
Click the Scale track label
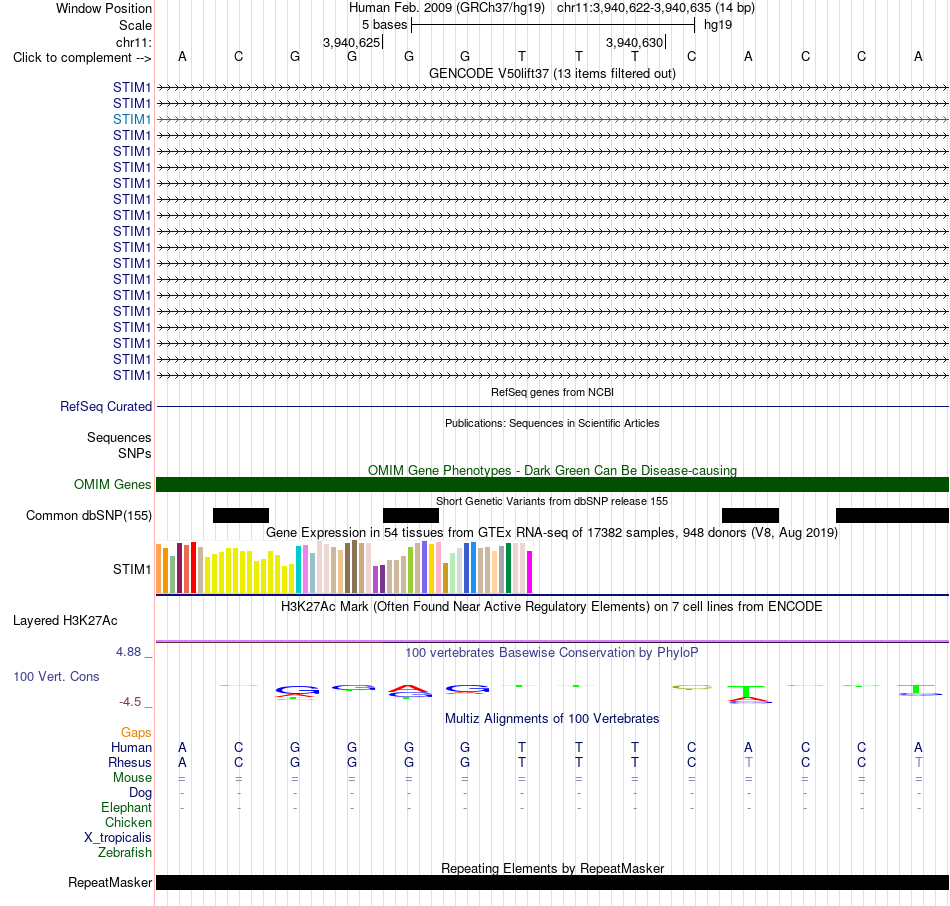pyautogui.click(x=135, y=25)
